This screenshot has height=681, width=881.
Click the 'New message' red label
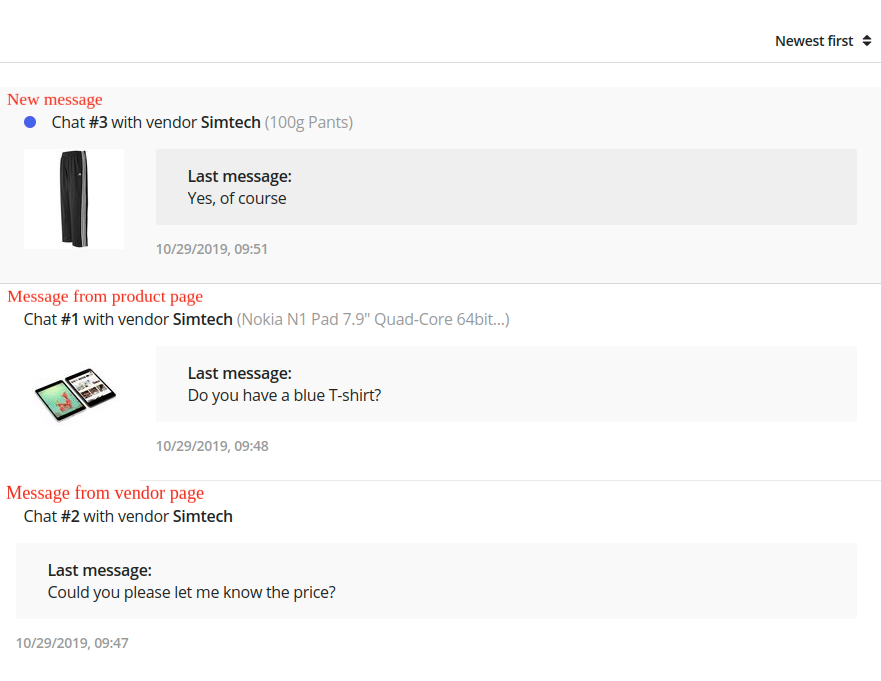(55, 99)
